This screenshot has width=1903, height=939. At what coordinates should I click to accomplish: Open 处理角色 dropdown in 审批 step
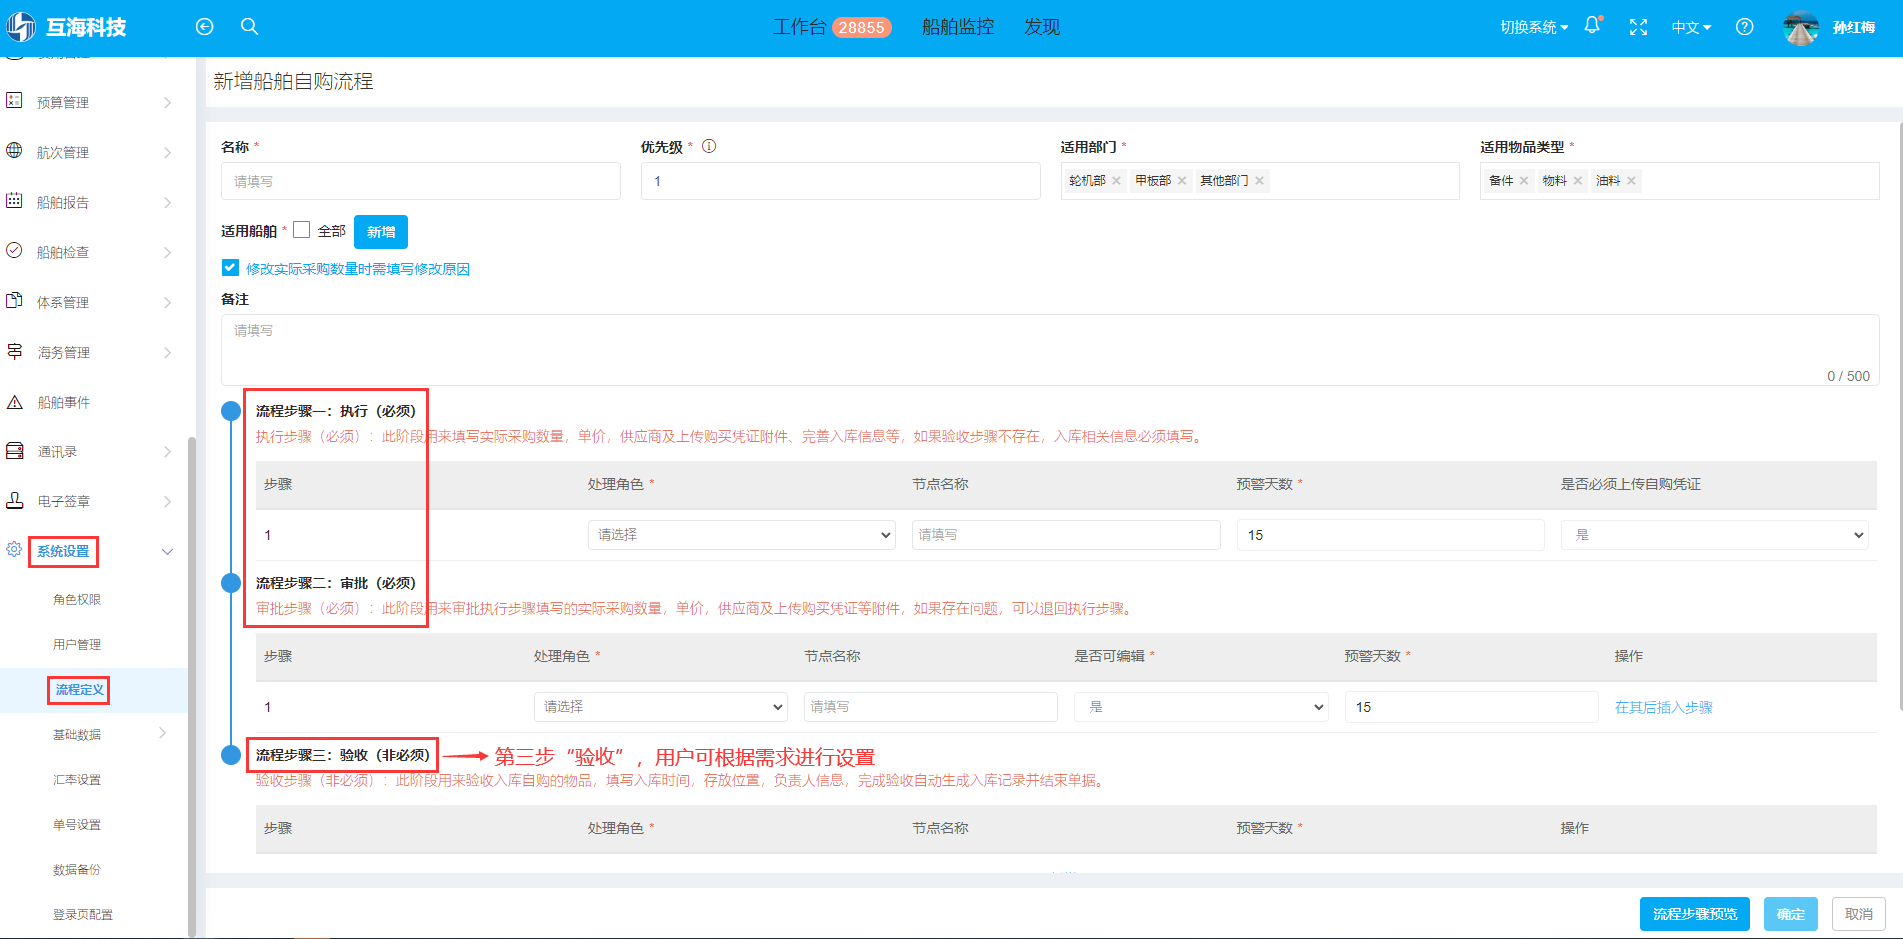(x=661, y=707)
